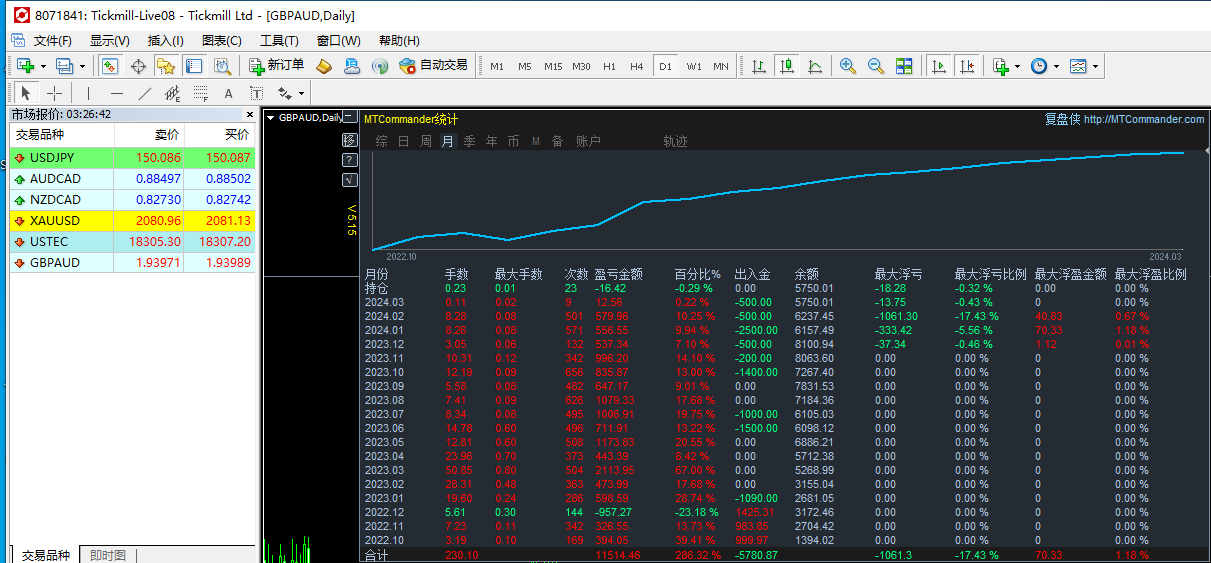The height and width of the screenshot is (563, 1211).
Task: Switch to the 即时图 tab
Action: pos(108,555)
